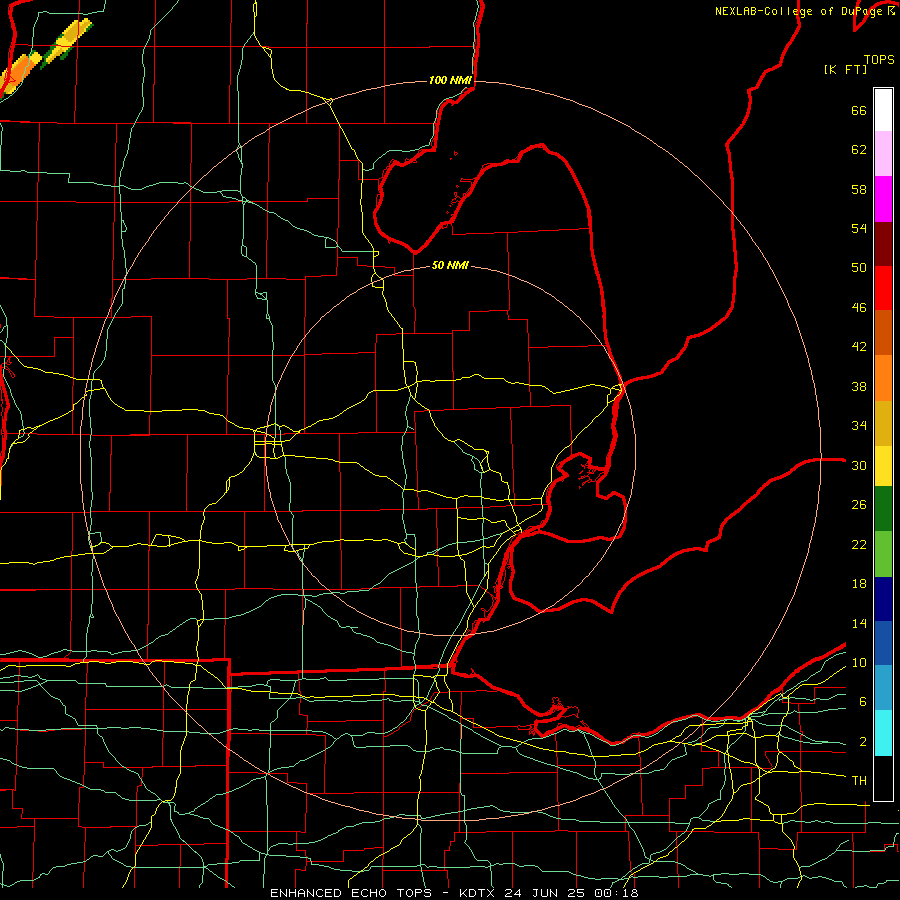900x900 pixels.
Task: Click the cyan 2-6 kft swatch
Action: coord(883,733)
